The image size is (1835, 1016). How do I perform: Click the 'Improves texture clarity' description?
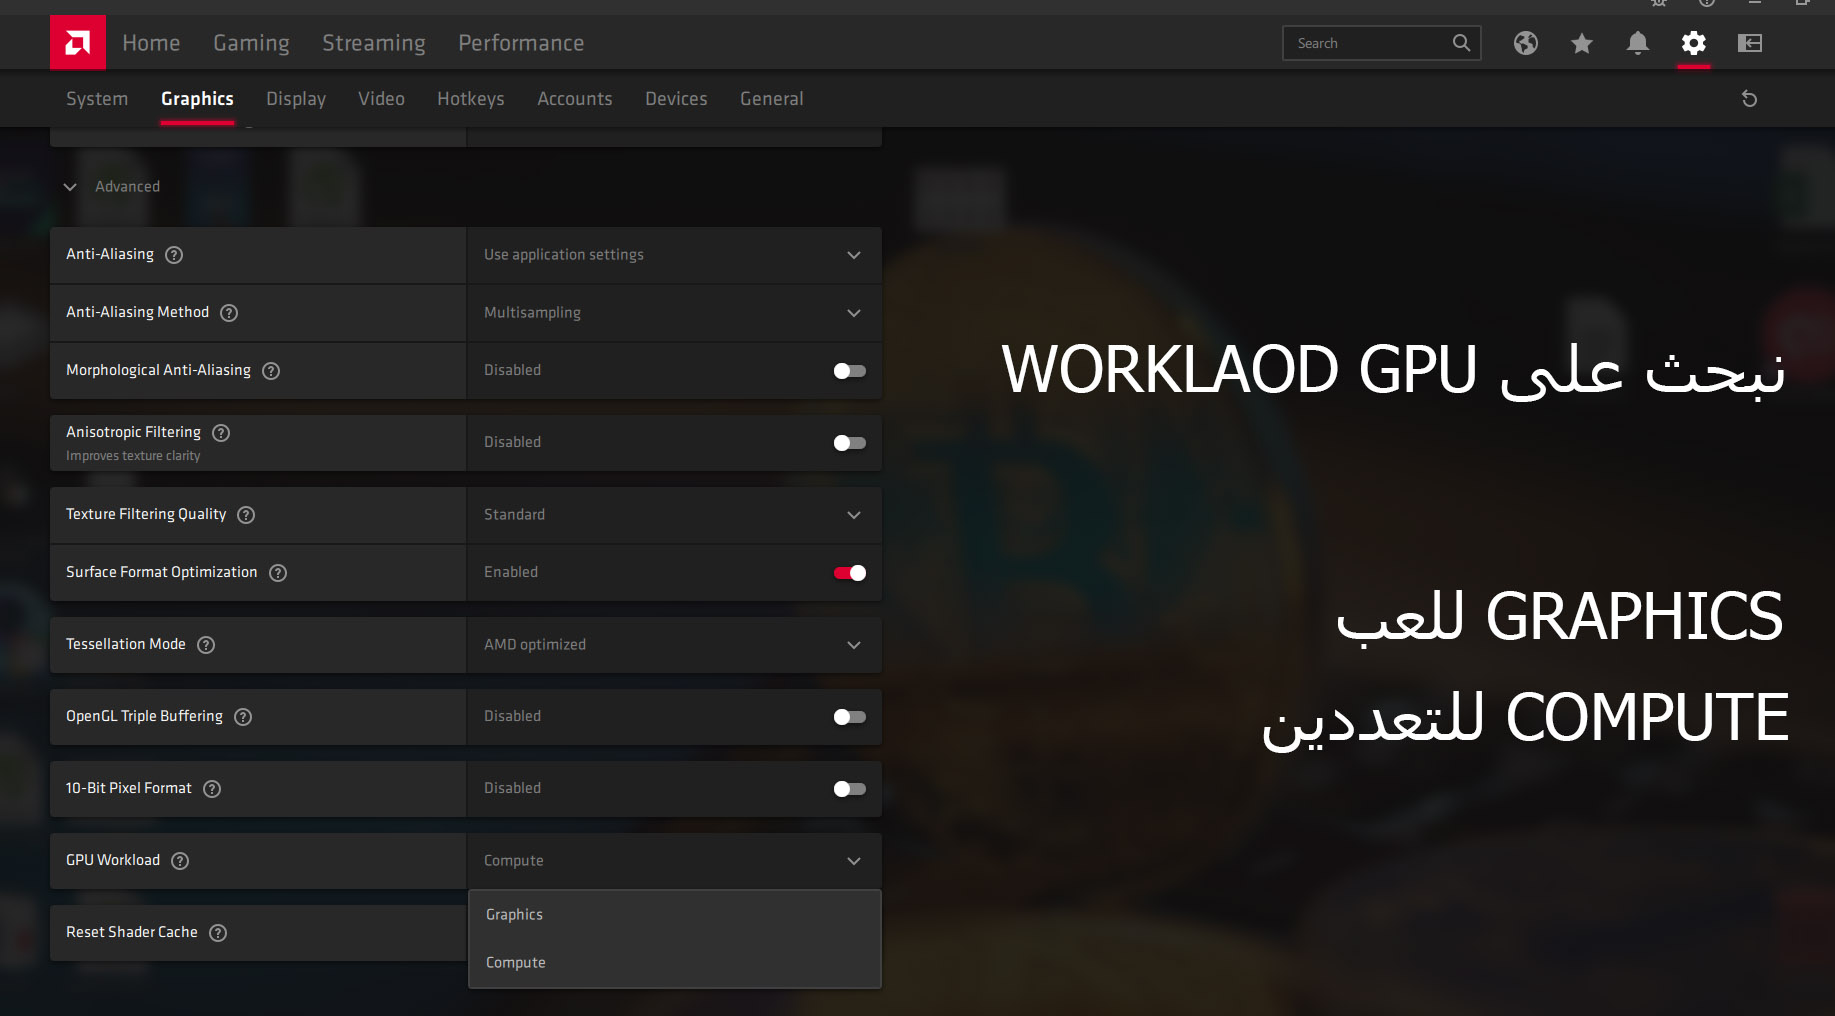133,456
